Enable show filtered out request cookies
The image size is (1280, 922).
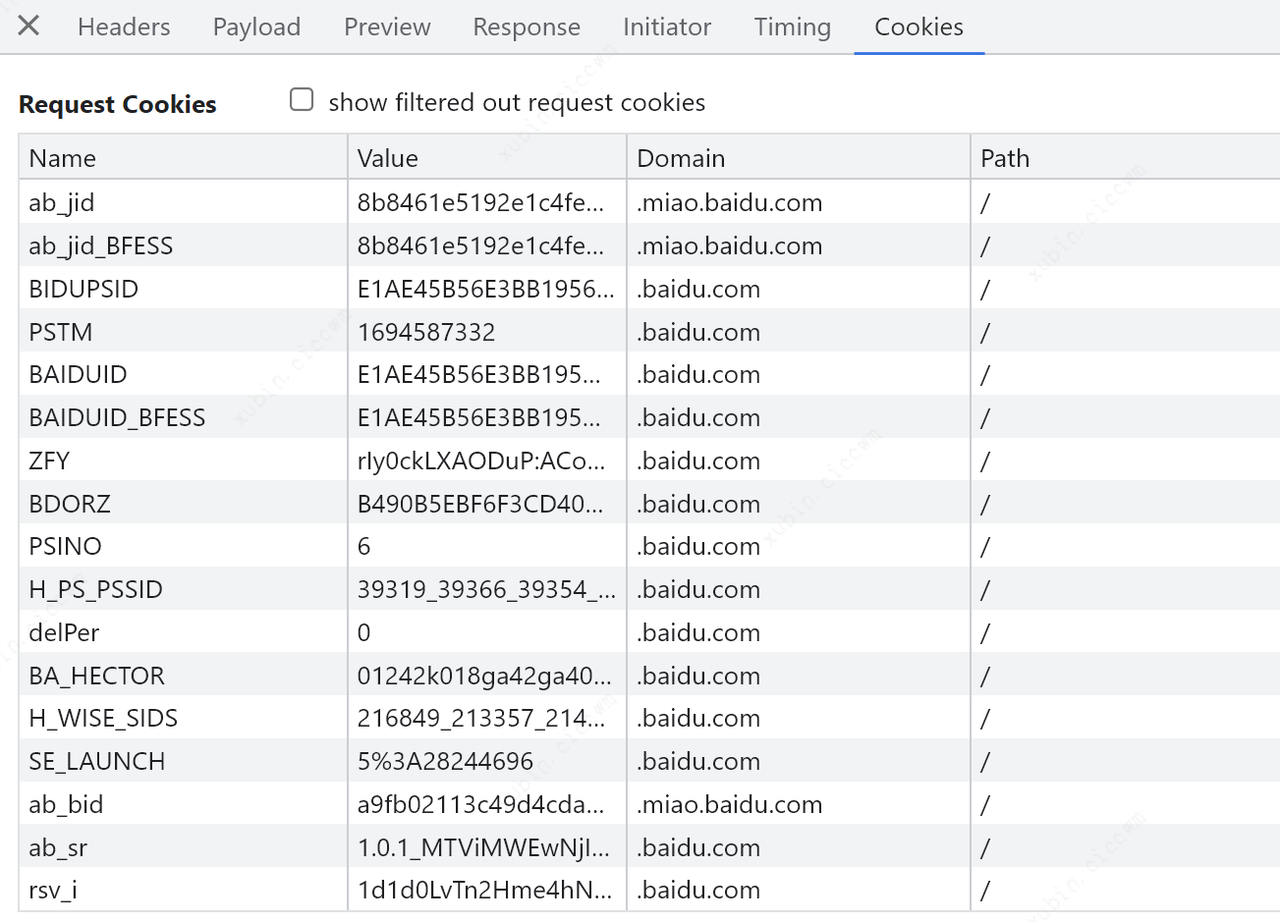click(301, 100)
